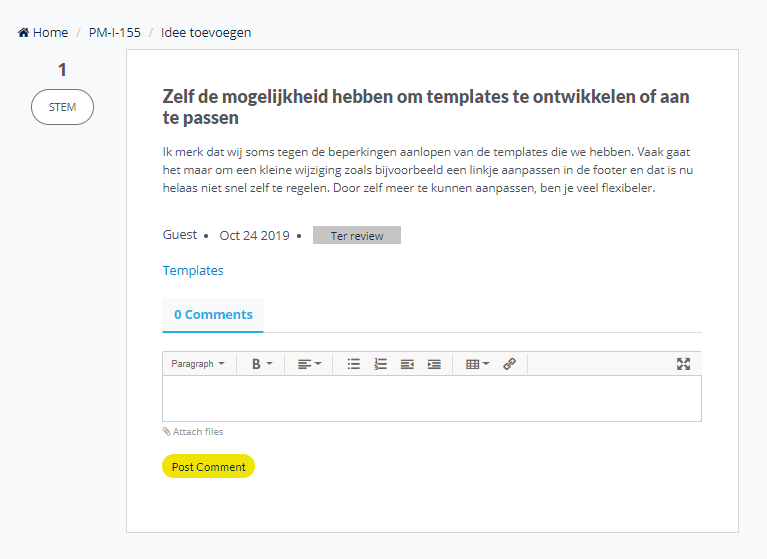Attach files to the comment
The image size is (767, 559).
193,432
